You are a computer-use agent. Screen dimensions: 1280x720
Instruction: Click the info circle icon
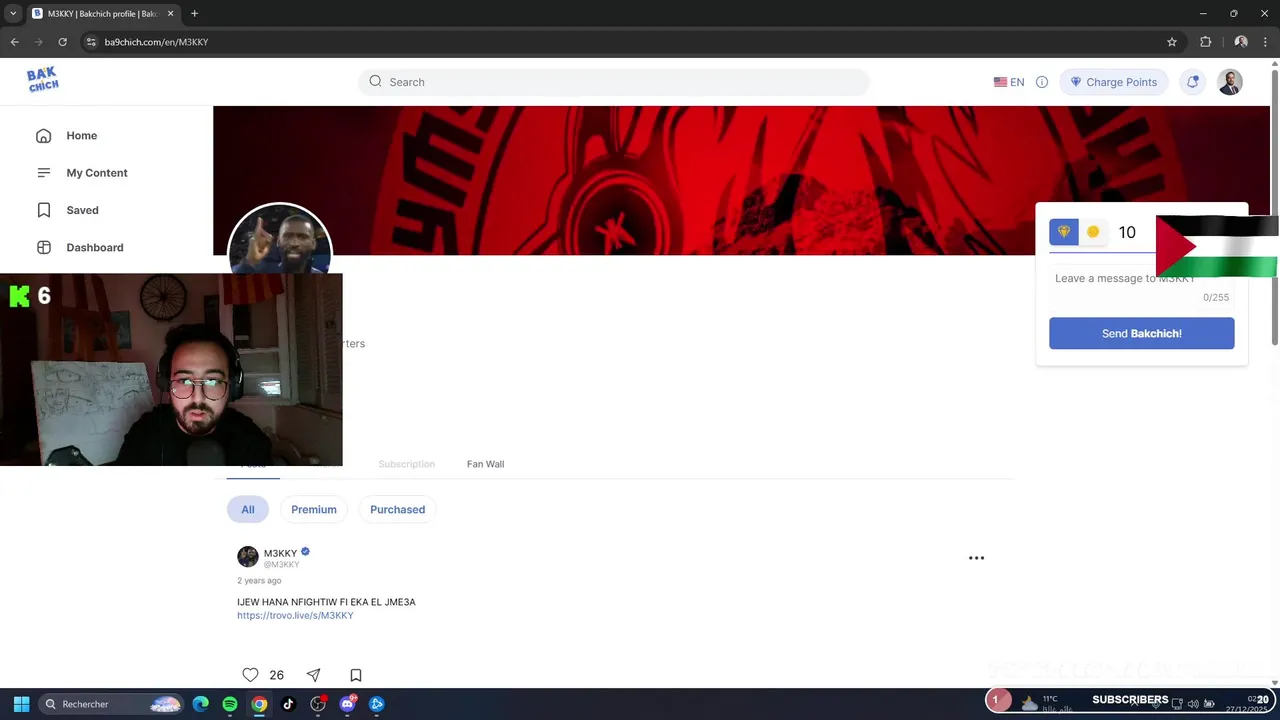(1042, 82)
